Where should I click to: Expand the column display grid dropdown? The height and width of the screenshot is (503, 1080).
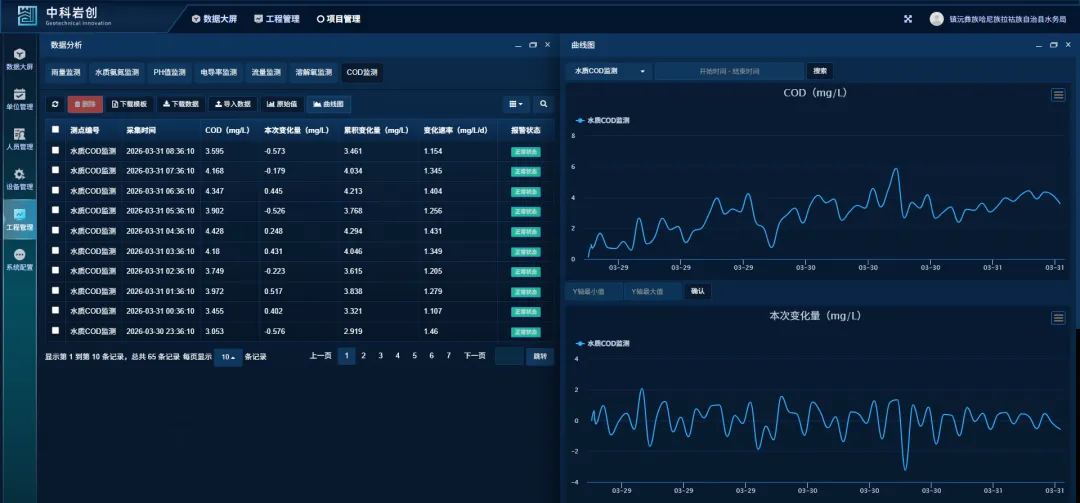[515, 104]
